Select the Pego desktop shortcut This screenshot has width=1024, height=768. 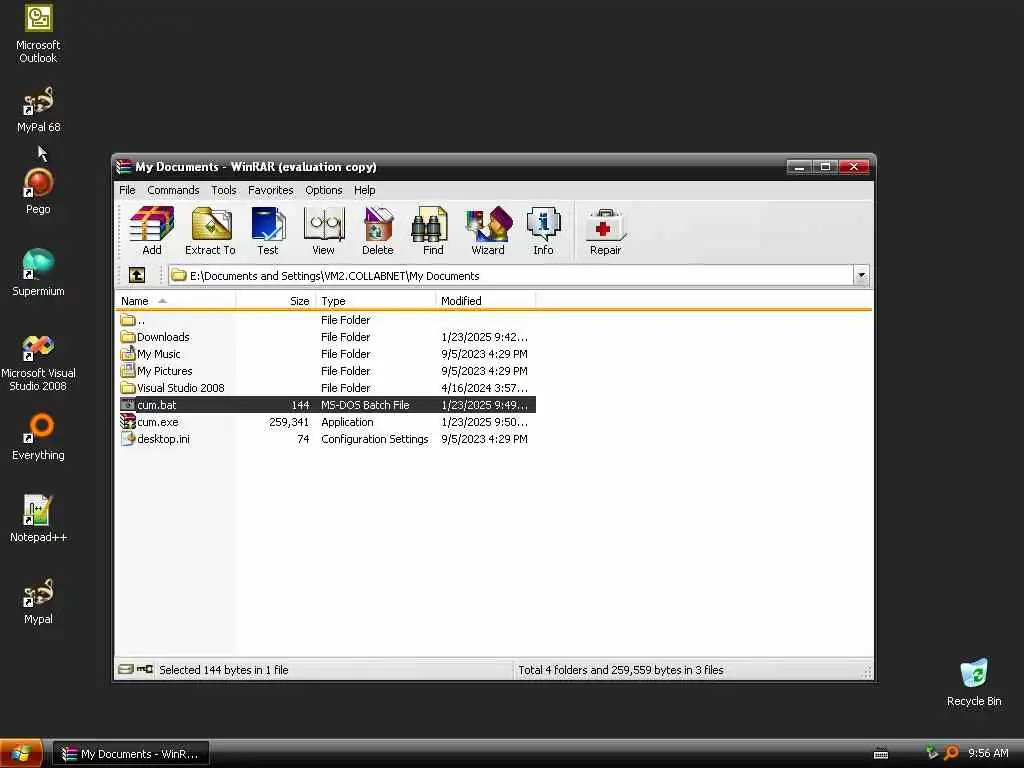[x=38, y=191]
